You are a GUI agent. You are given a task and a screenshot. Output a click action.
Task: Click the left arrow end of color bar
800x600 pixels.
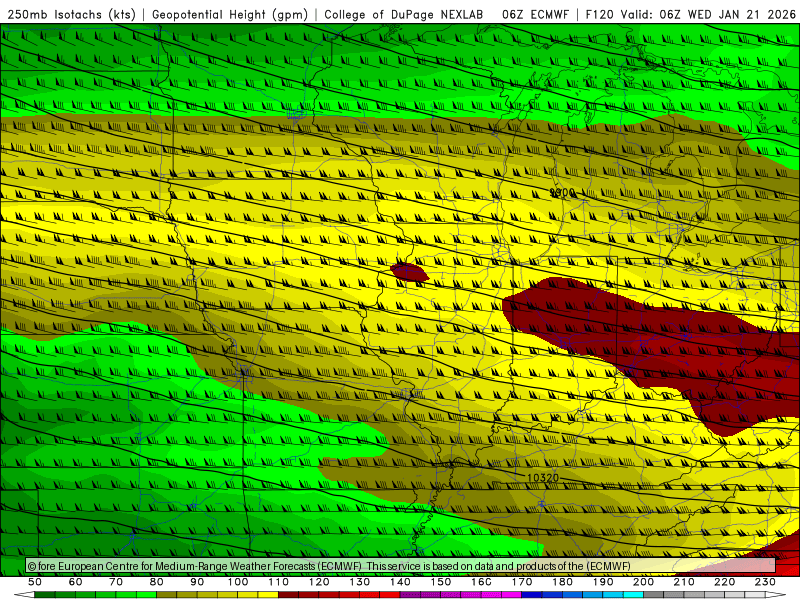24,595
